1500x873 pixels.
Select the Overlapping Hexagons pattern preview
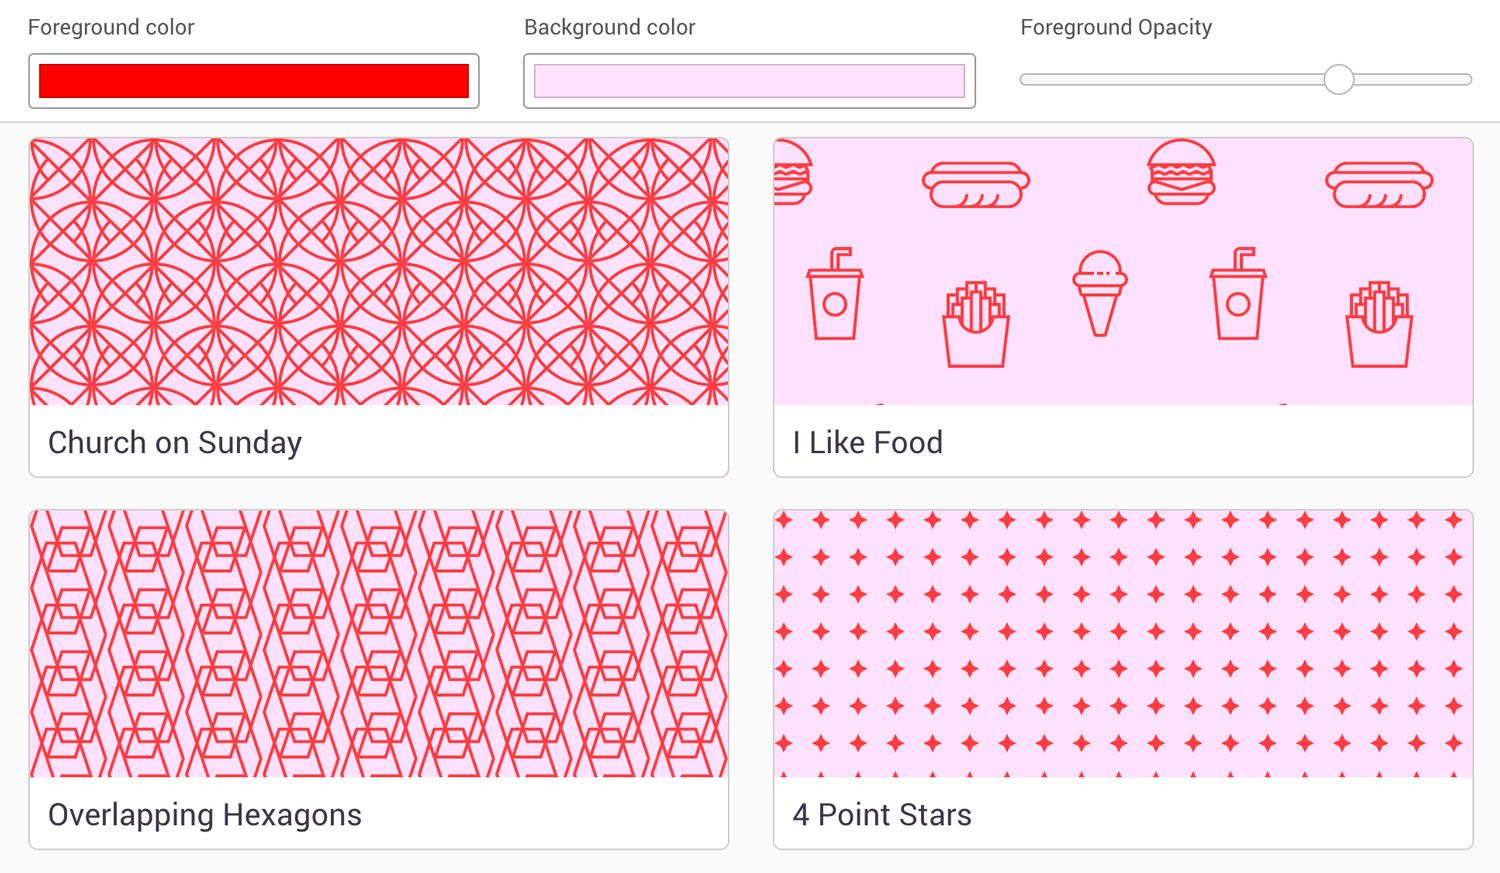379,644
